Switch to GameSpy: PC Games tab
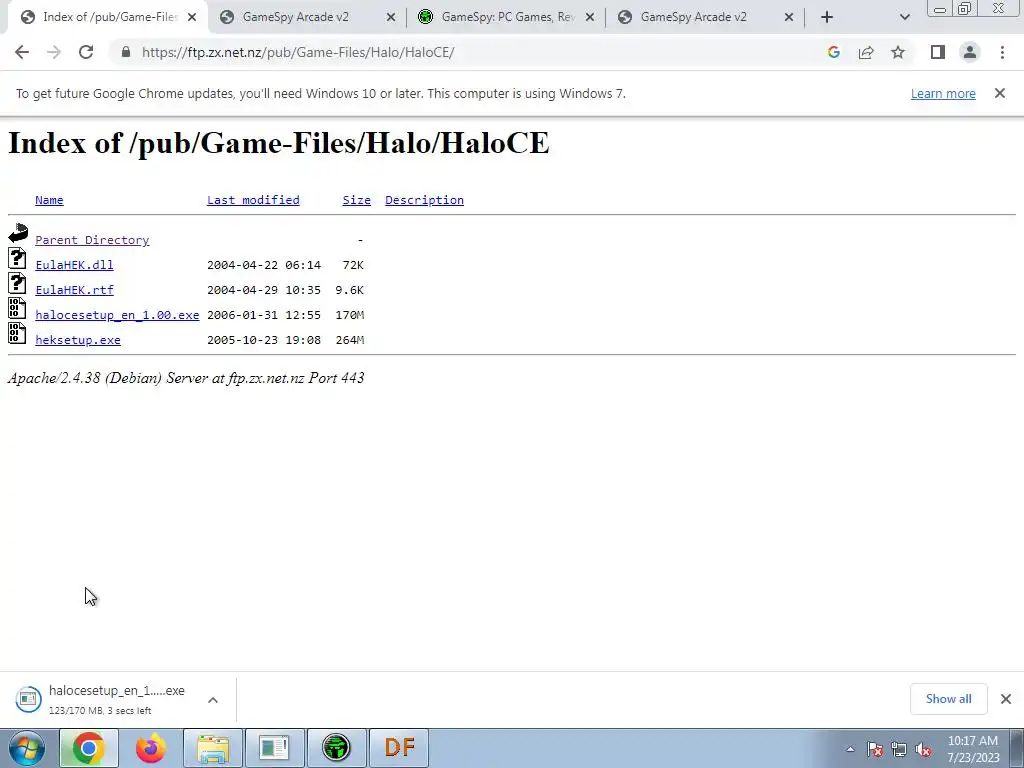 507,17
